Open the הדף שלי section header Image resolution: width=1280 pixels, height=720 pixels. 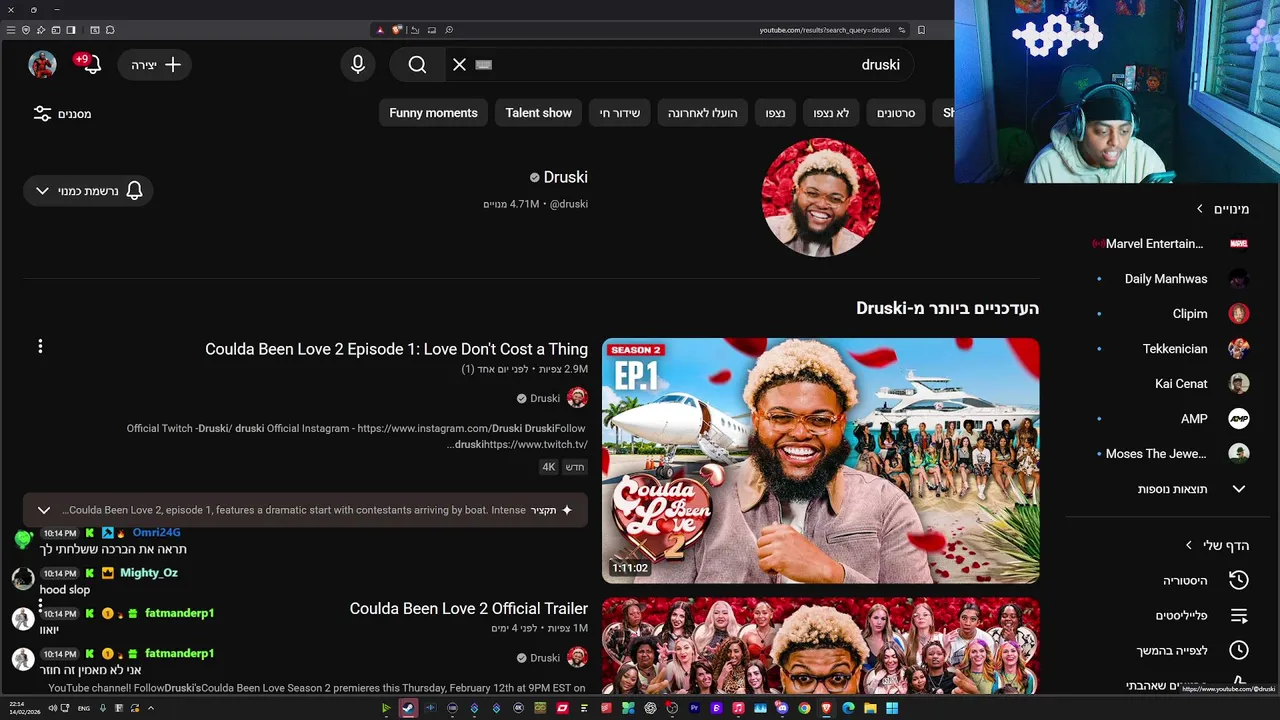coord(1216,545)
